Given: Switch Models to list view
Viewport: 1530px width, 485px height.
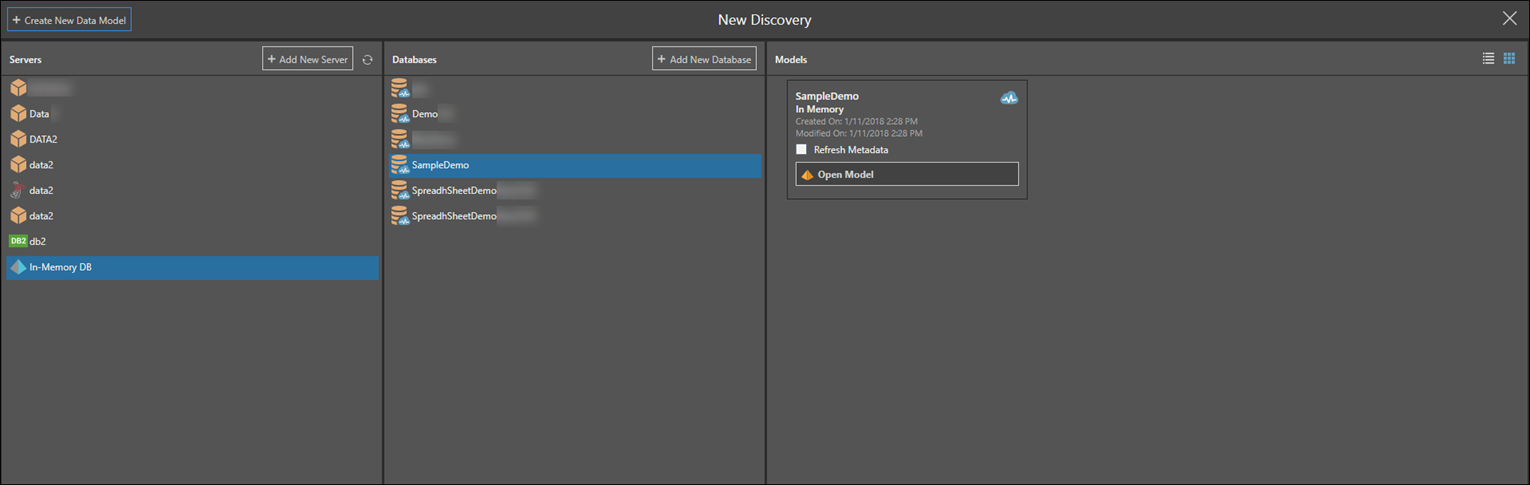Looking at the screenshot, I should [x=1488, y=59].
